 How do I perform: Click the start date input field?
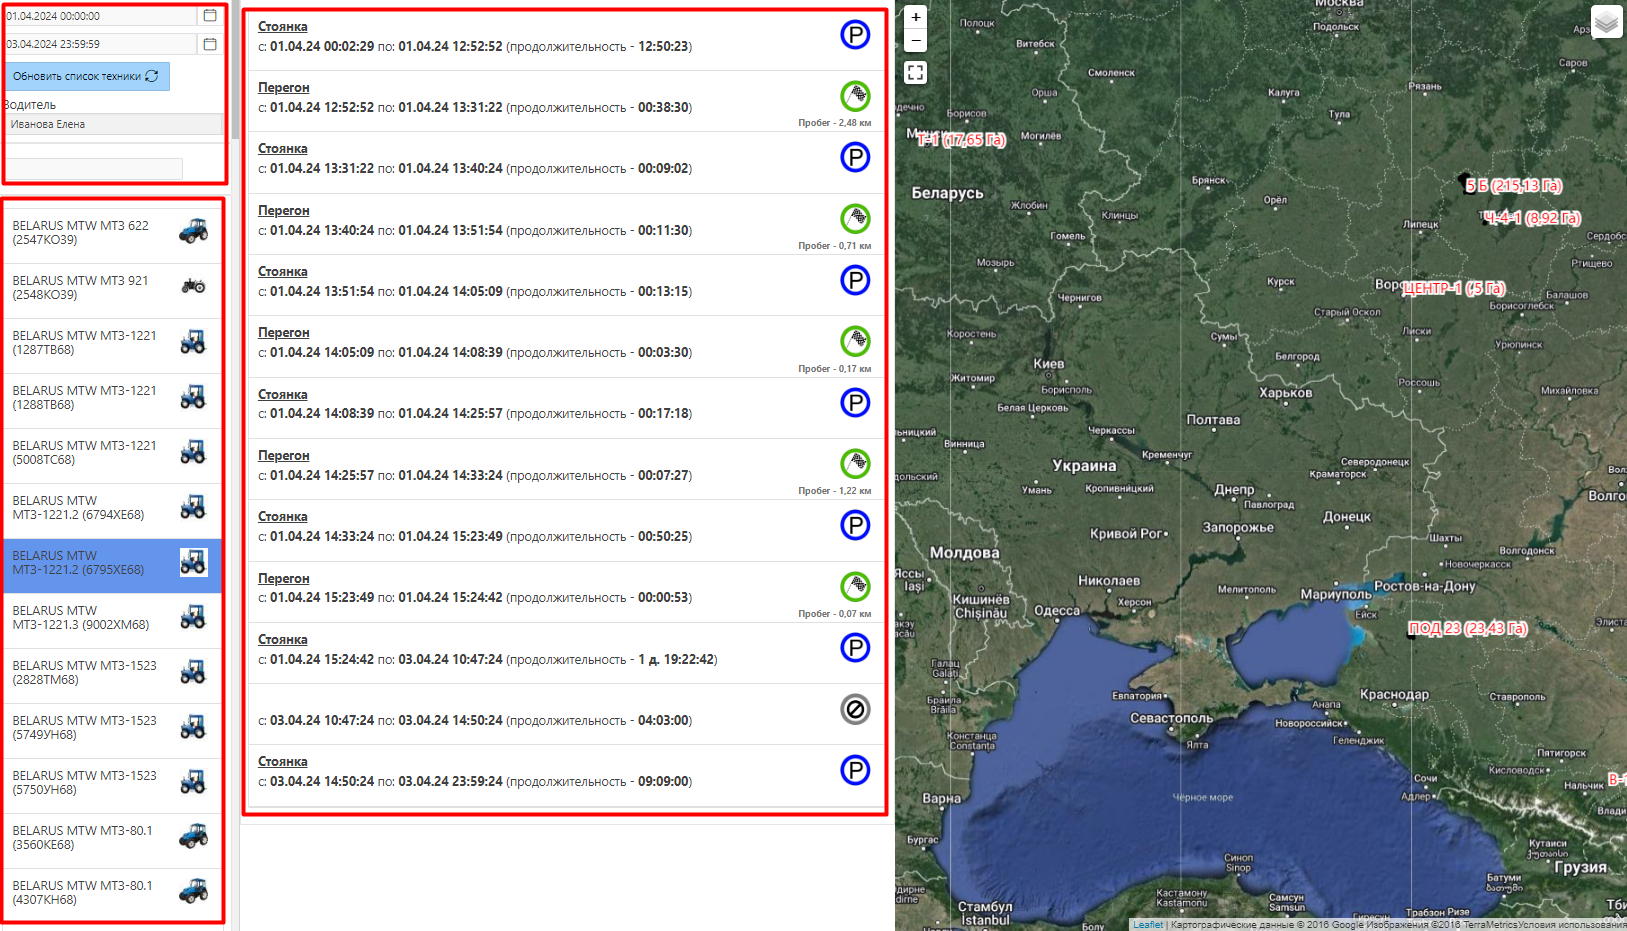point(100,16)
